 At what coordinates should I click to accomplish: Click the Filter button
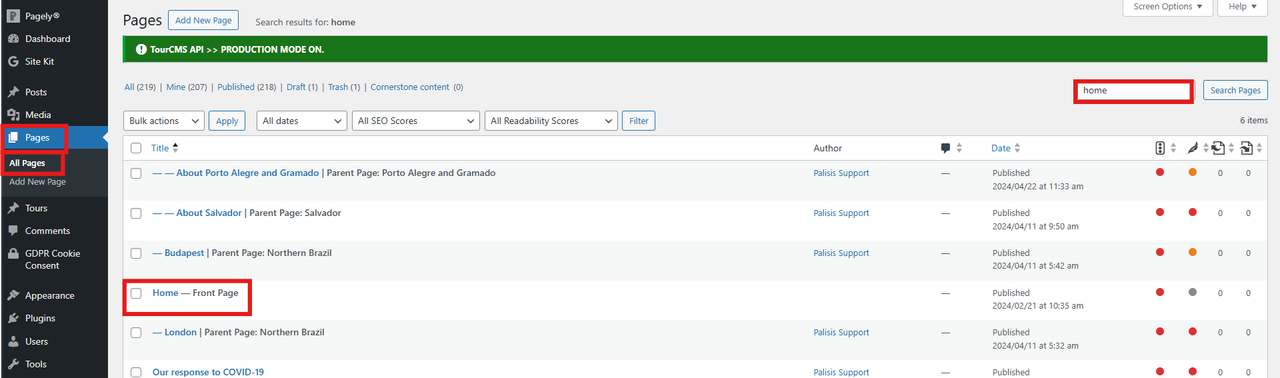[638, 121]
